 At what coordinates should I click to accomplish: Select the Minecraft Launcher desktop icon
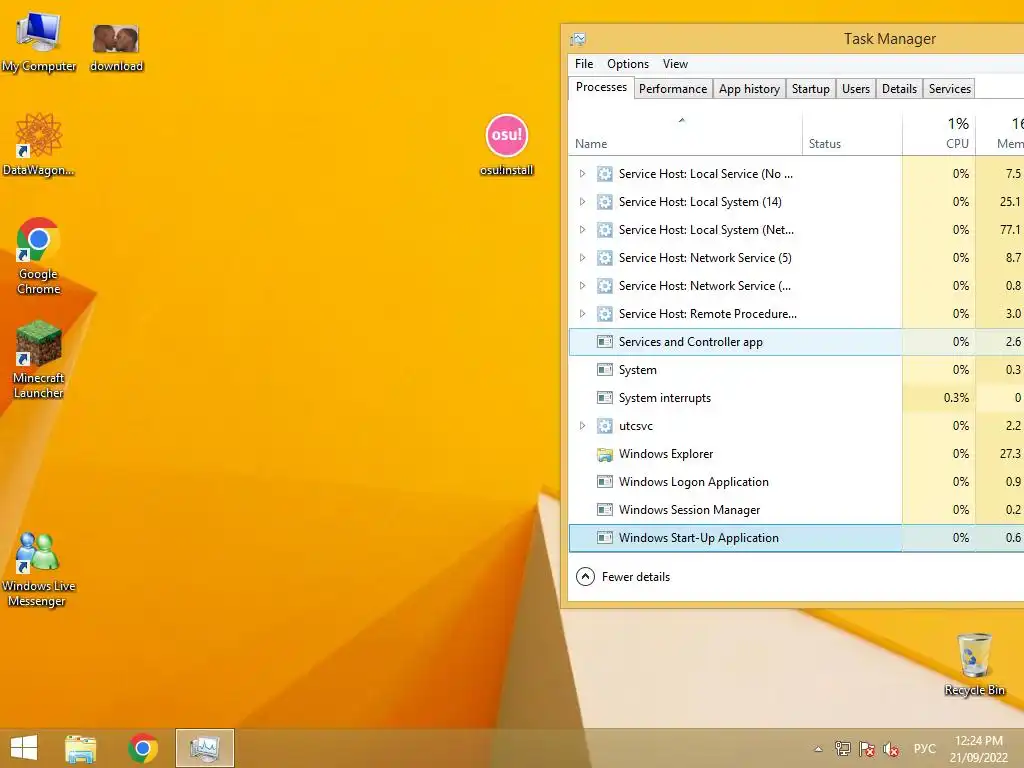39,359
